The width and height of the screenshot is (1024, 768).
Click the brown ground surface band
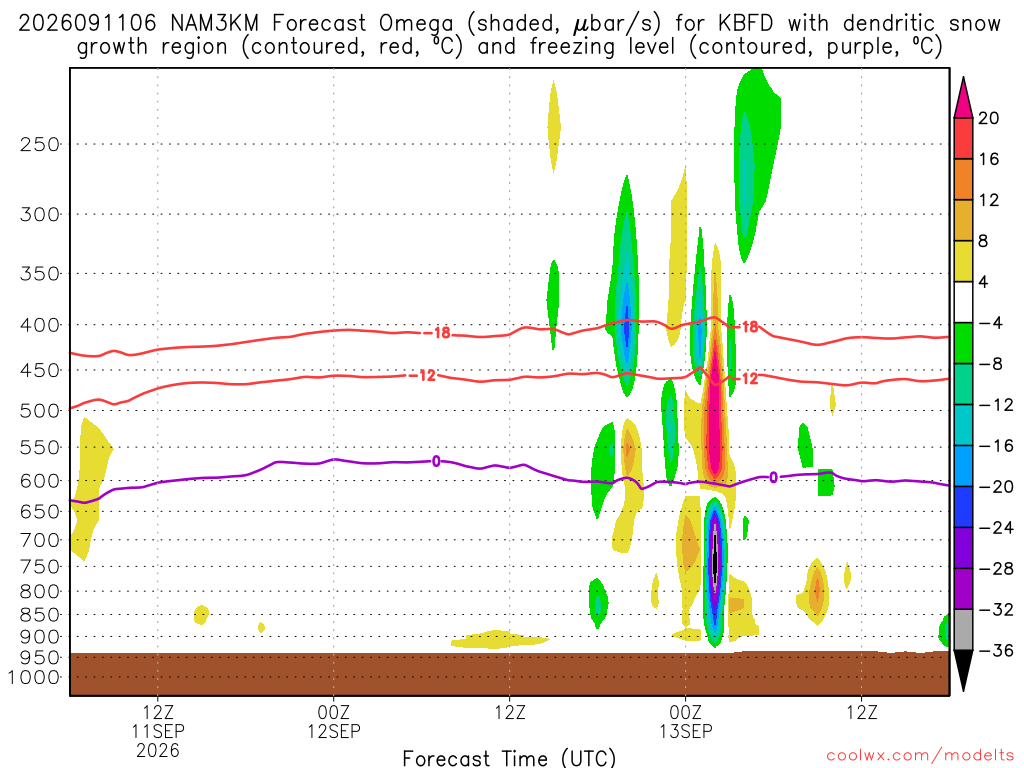tap(509, 673)
